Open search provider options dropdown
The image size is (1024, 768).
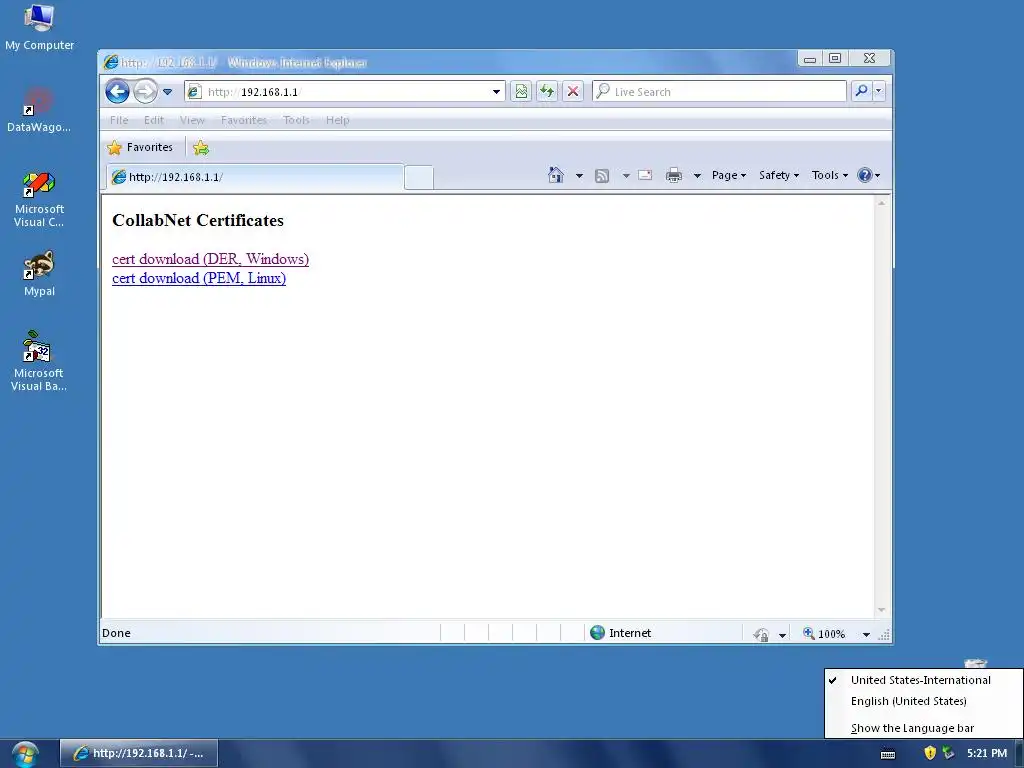coord(878,91)
